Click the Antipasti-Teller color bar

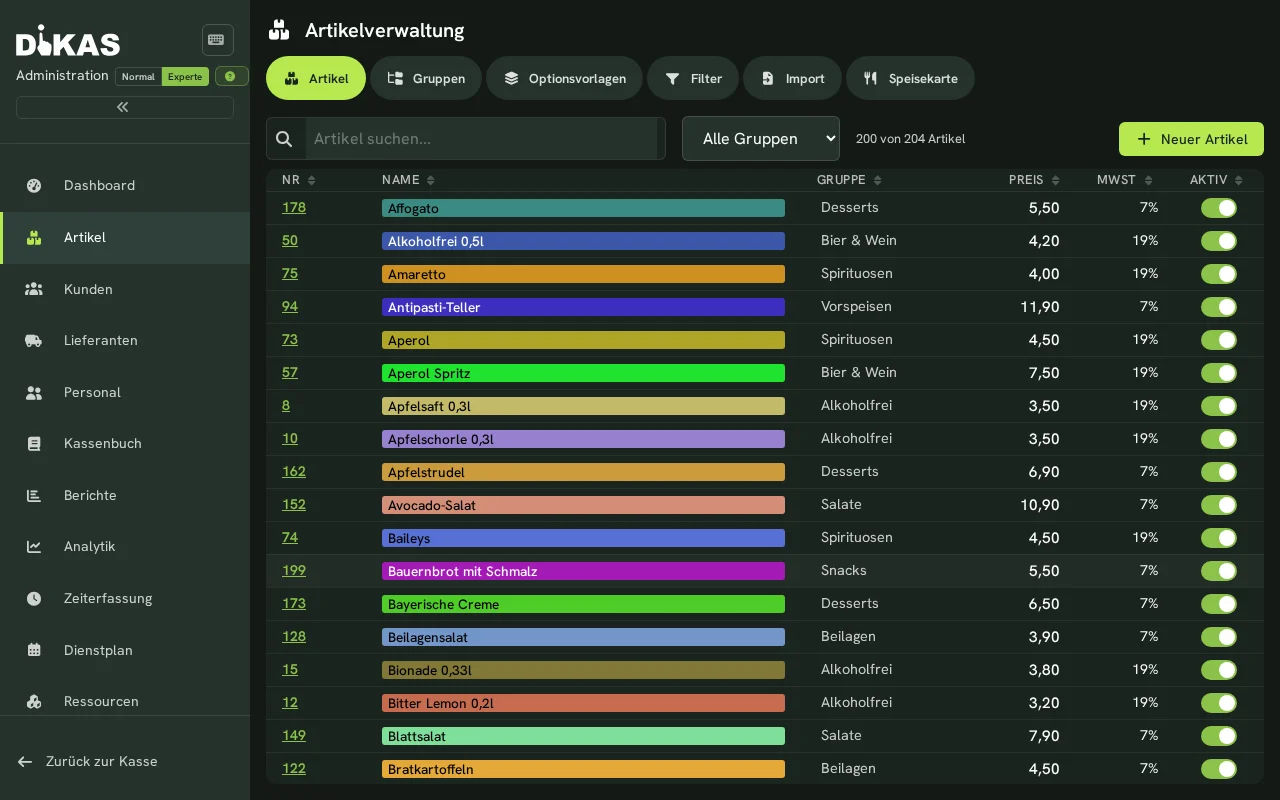[583, 307]
